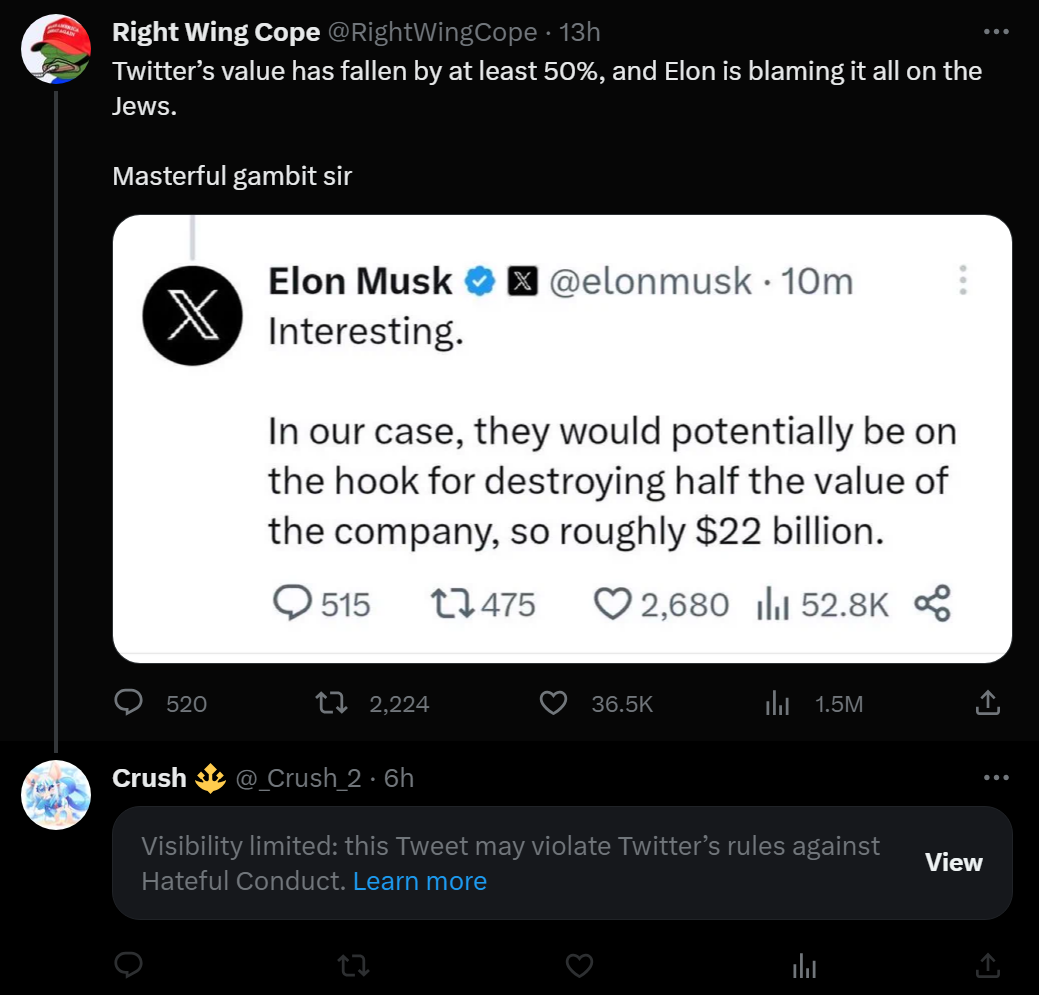Viewport: 1039px width, 995px height.
Task: Open Right Wing Cope's profile picture
Action: click(56, 49)
